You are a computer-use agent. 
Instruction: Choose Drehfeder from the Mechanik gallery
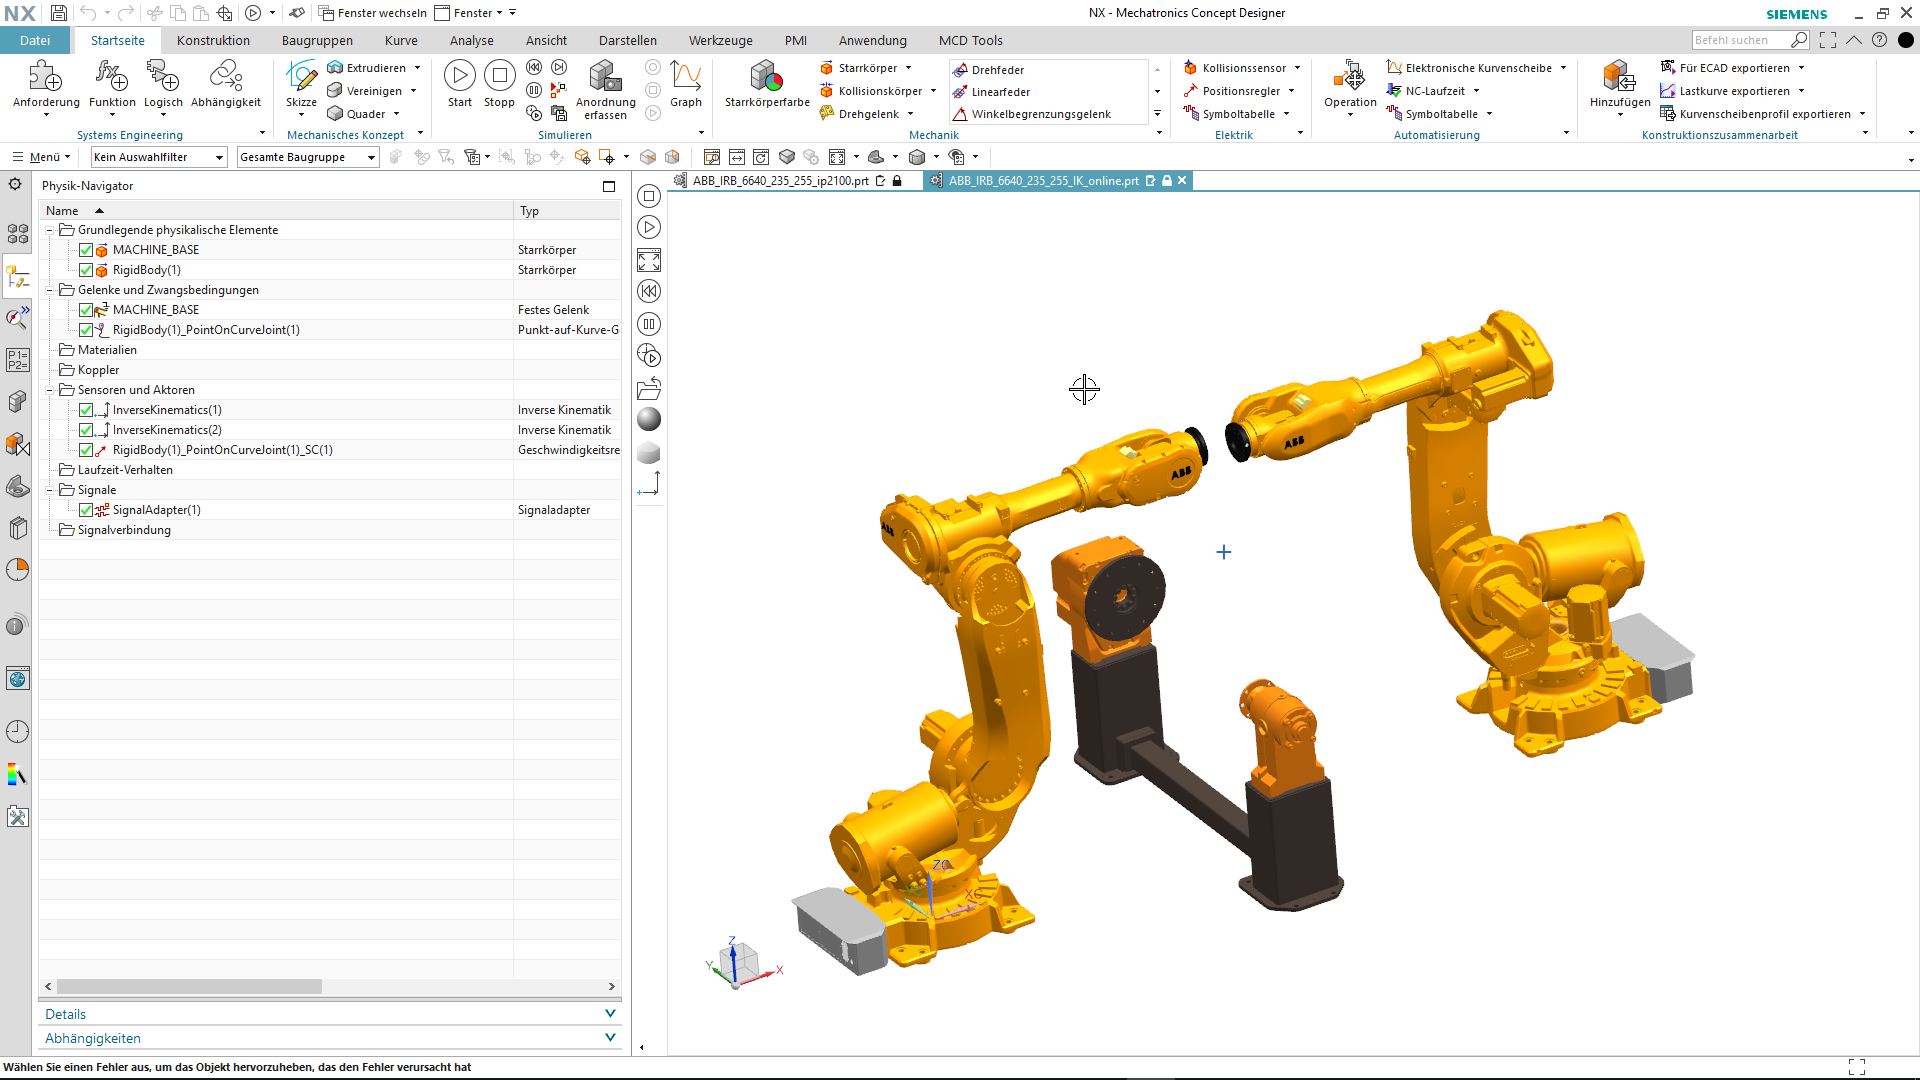(x=998, y=70)
